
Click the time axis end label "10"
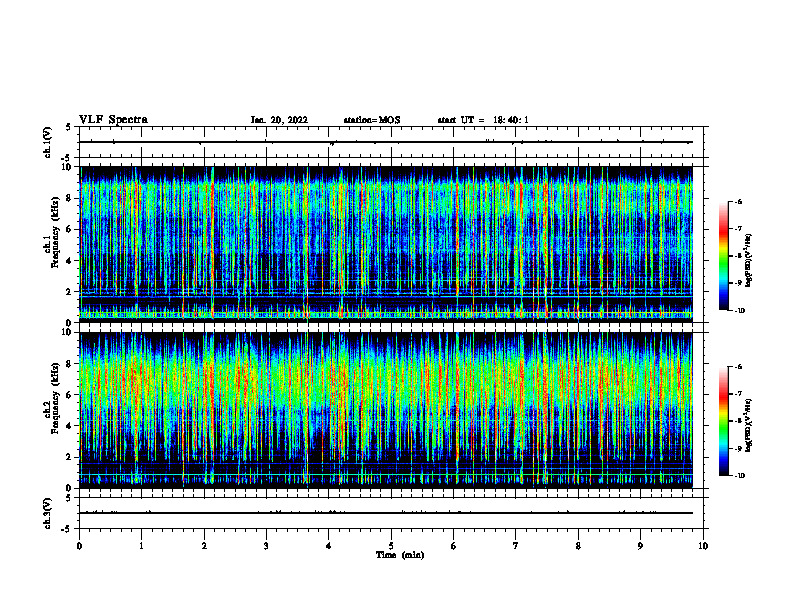point(703,546)
